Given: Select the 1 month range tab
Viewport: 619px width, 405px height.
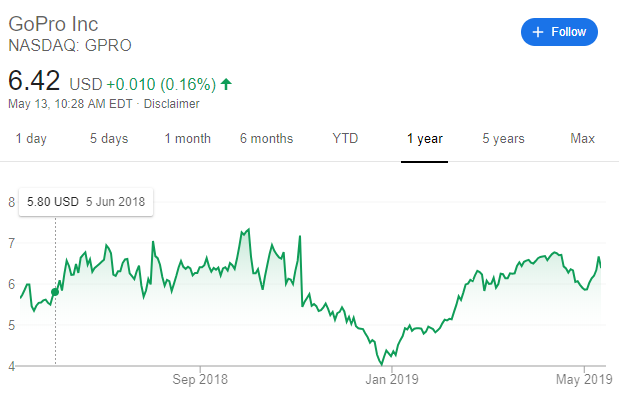Looking at the screenshot, I should click(x=188, y=139).
